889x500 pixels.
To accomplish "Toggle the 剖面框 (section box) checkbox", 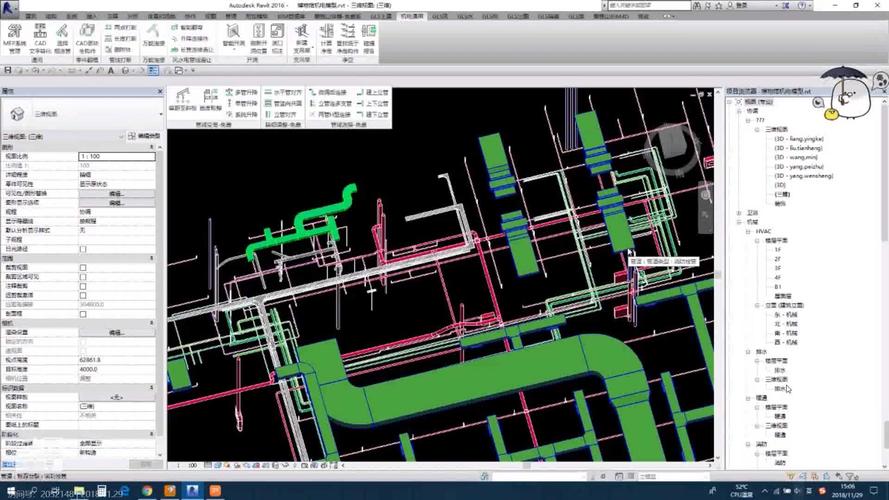I will point(83,312).
